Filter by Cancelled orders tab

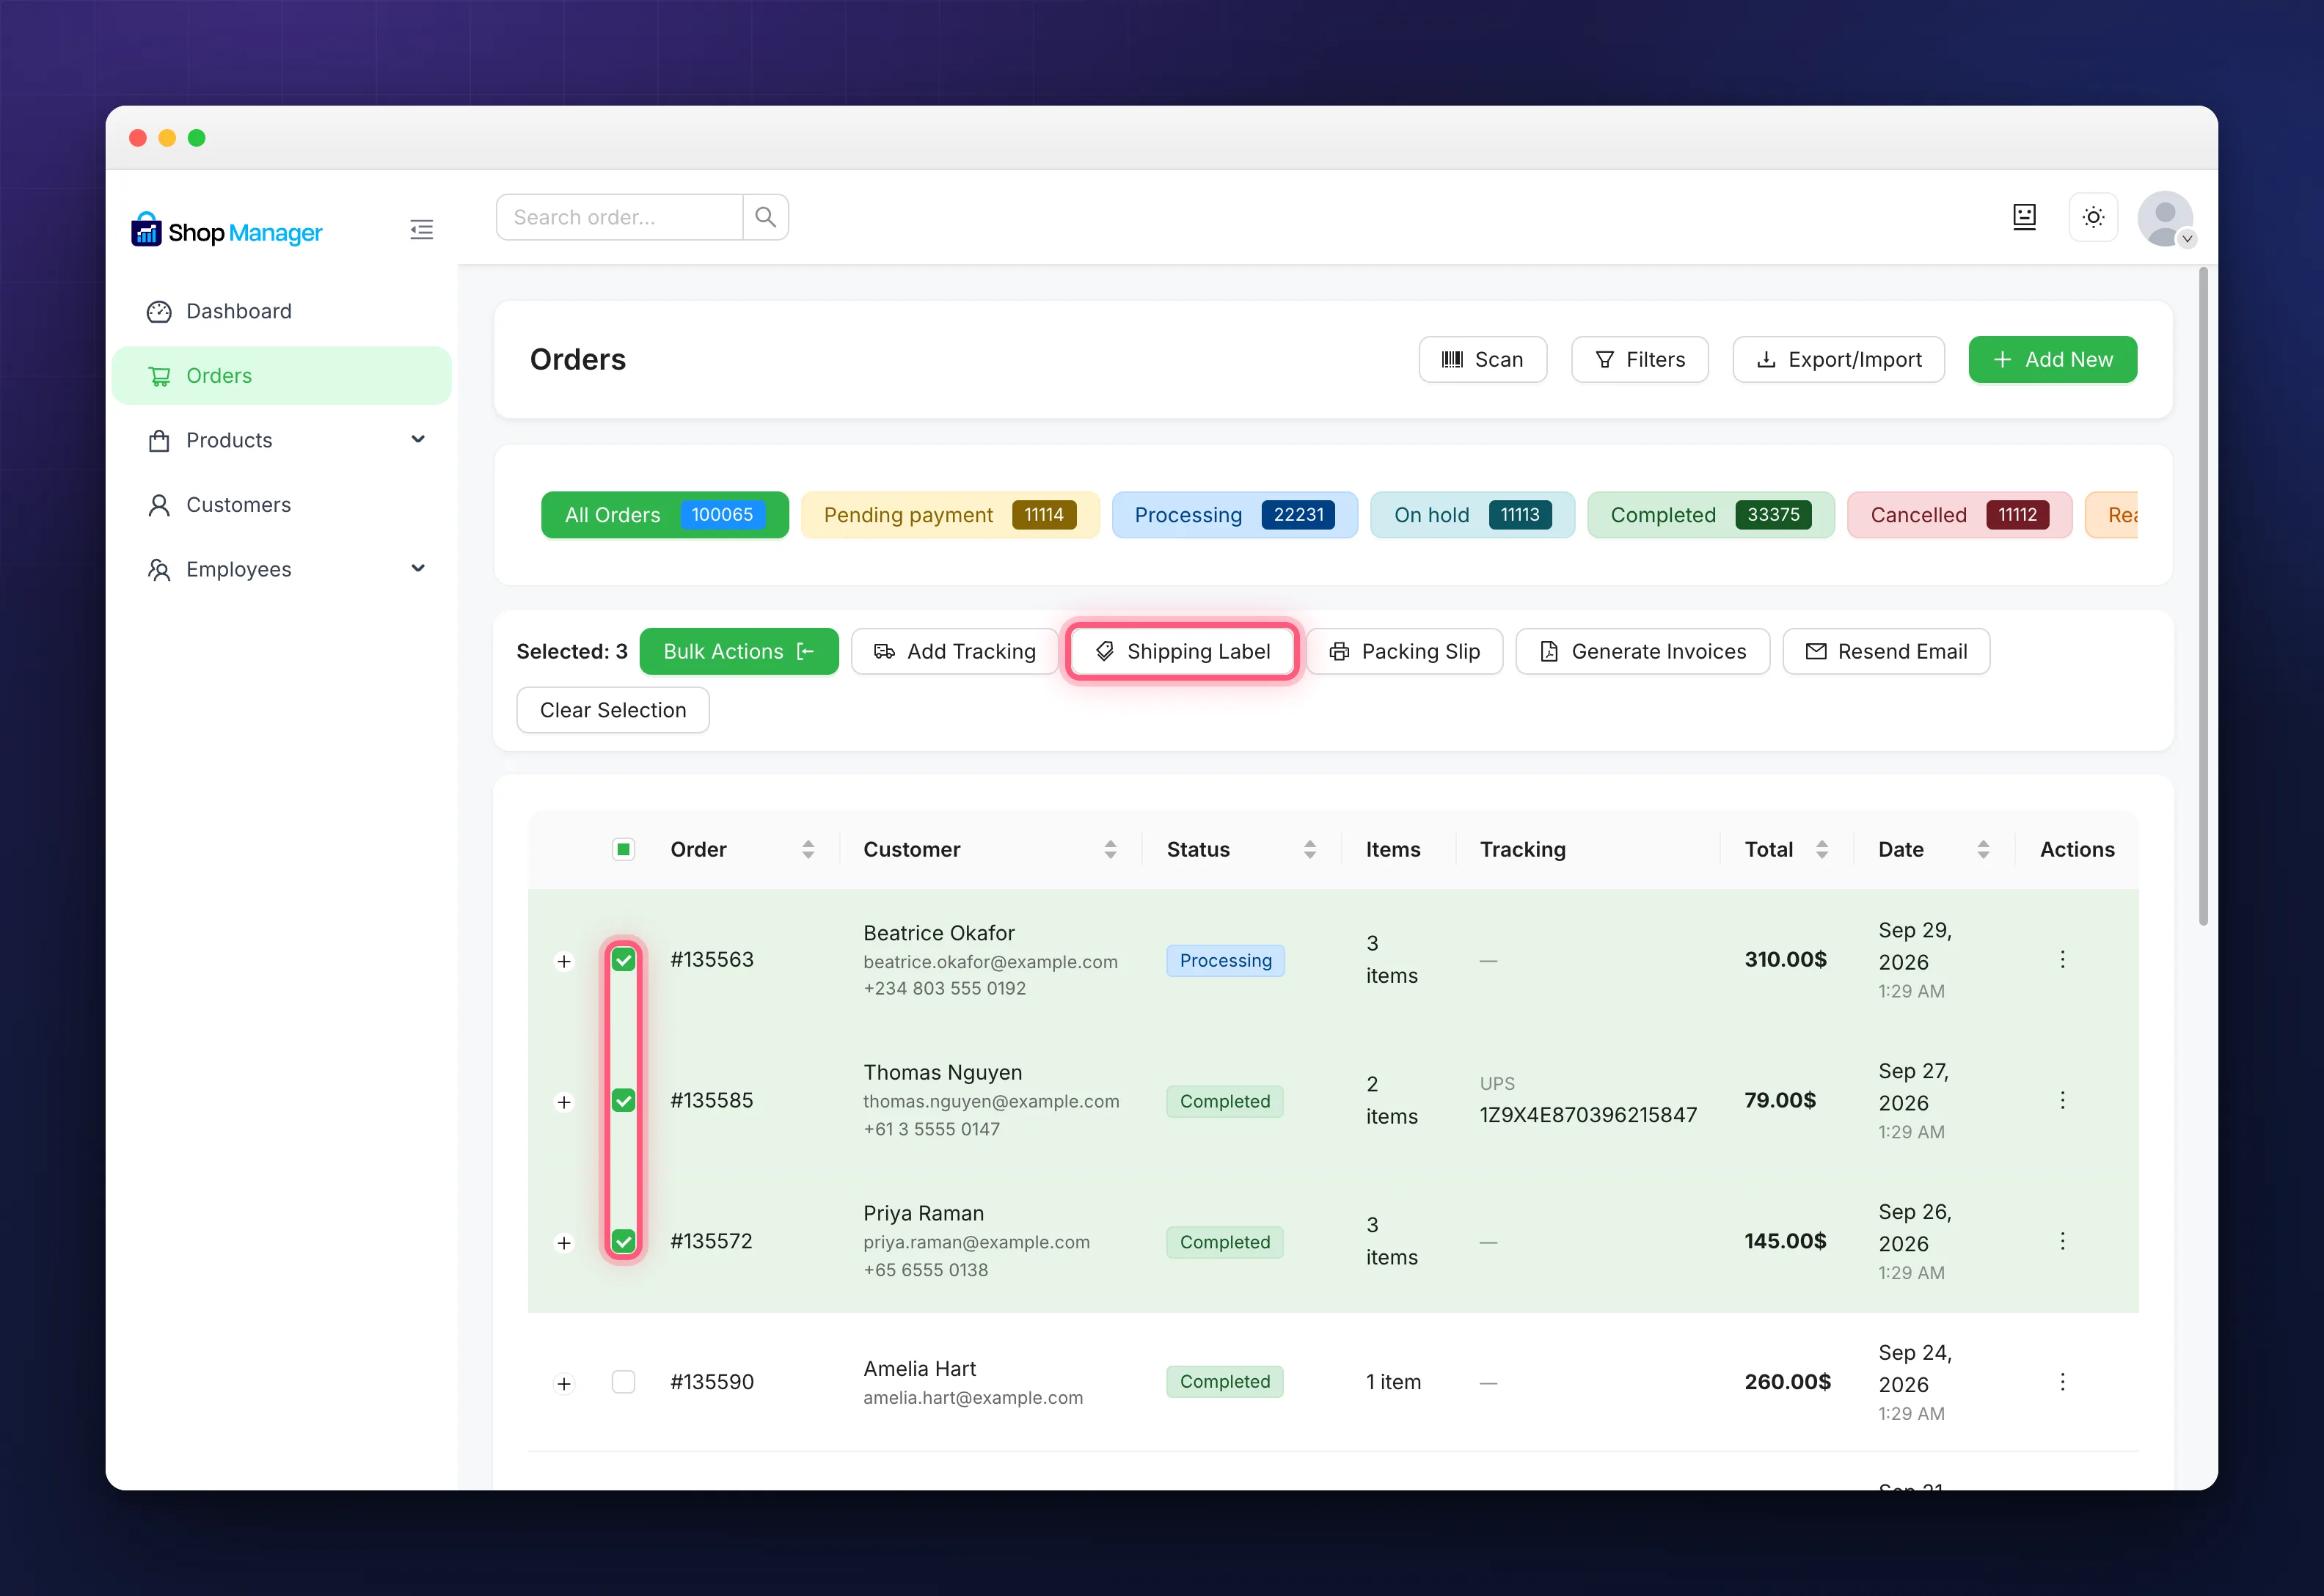[1960, 515]
